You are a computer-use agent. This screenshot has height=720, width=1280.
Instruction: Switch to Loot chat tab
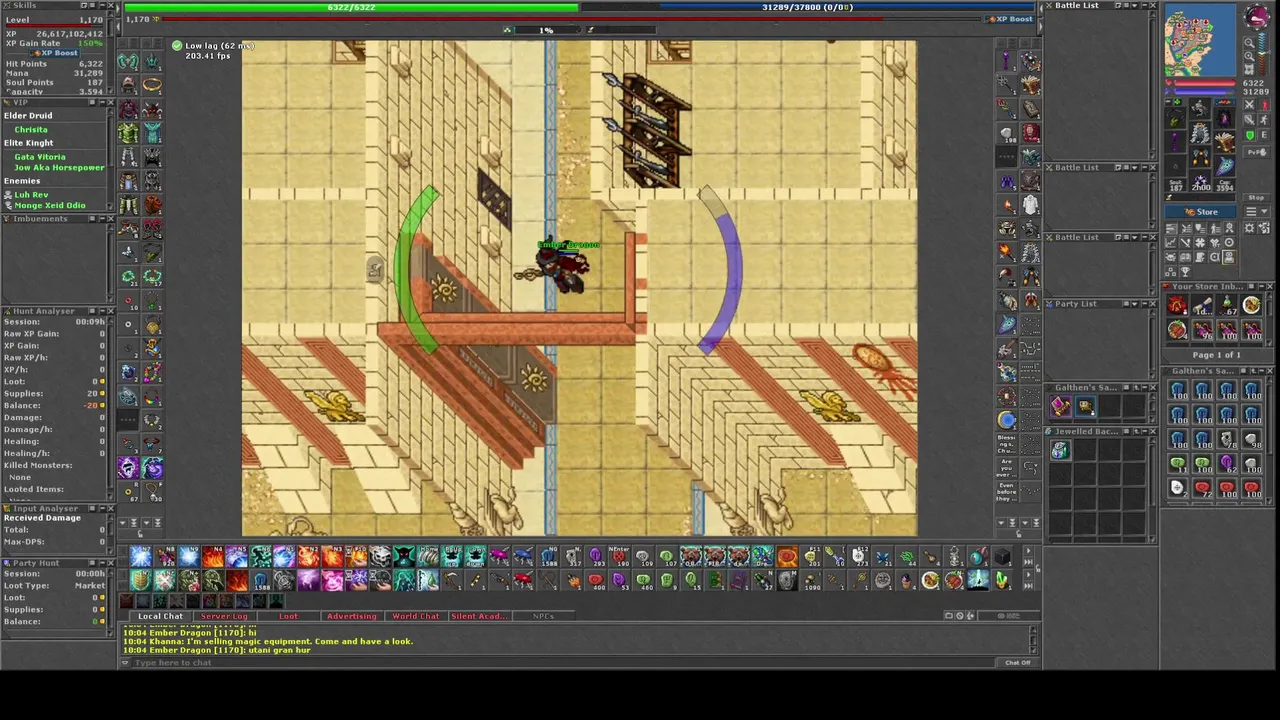tap(288, 616)
